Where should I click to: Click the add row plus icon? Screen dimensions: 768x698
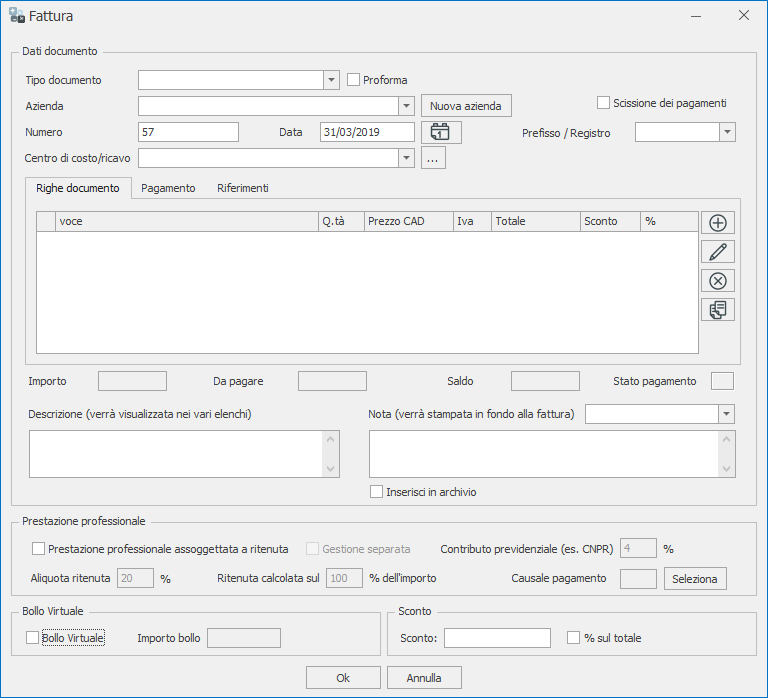pyautogui.click(x=717, y=223)
